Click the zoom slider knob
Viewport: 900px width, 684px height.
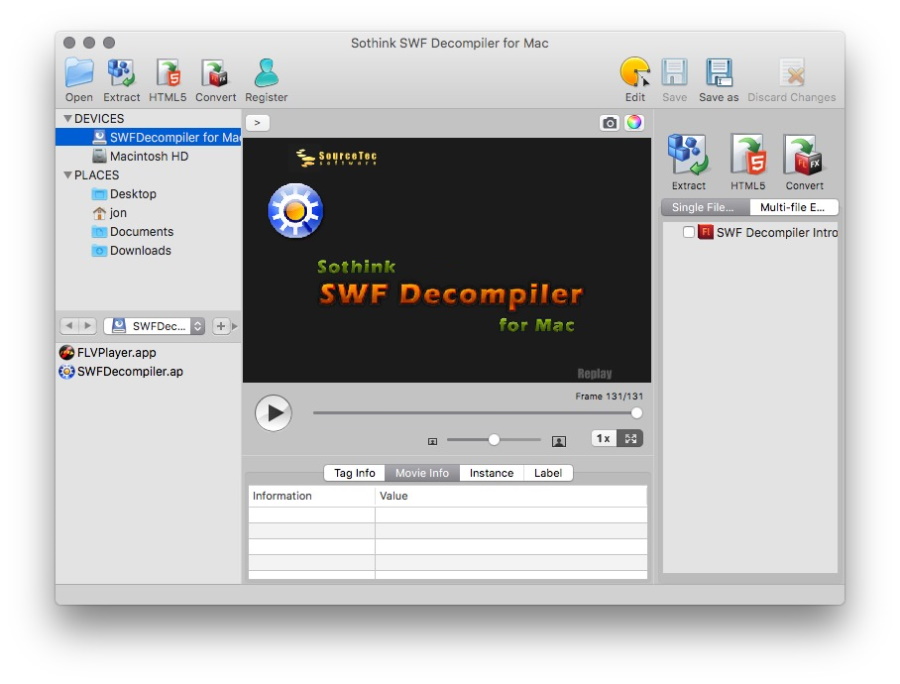point(494,440)
